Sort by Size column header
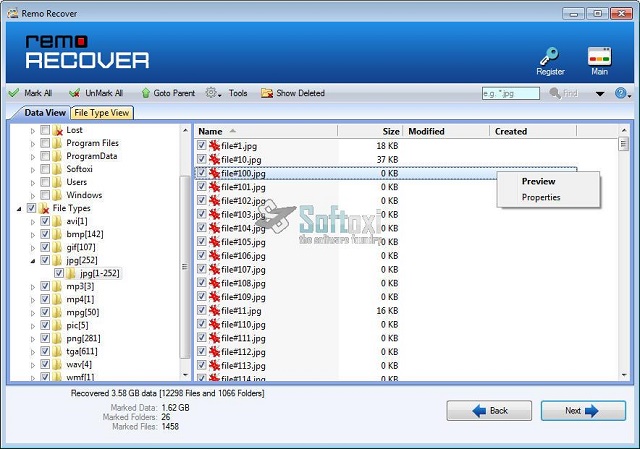Screen dimensions: 640x449 [370, 131]
